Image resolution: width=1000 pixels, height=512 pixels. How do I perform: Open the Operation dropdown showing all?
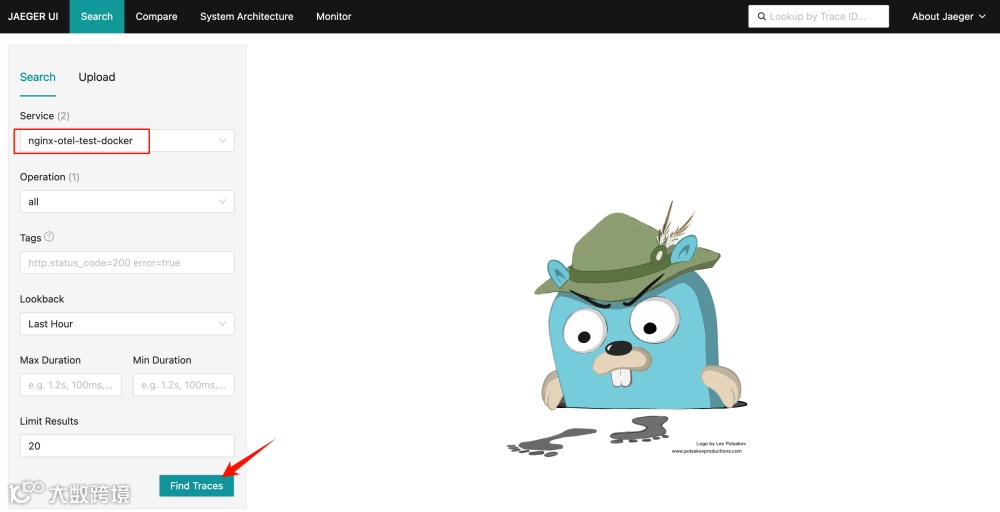coord(127,201)
